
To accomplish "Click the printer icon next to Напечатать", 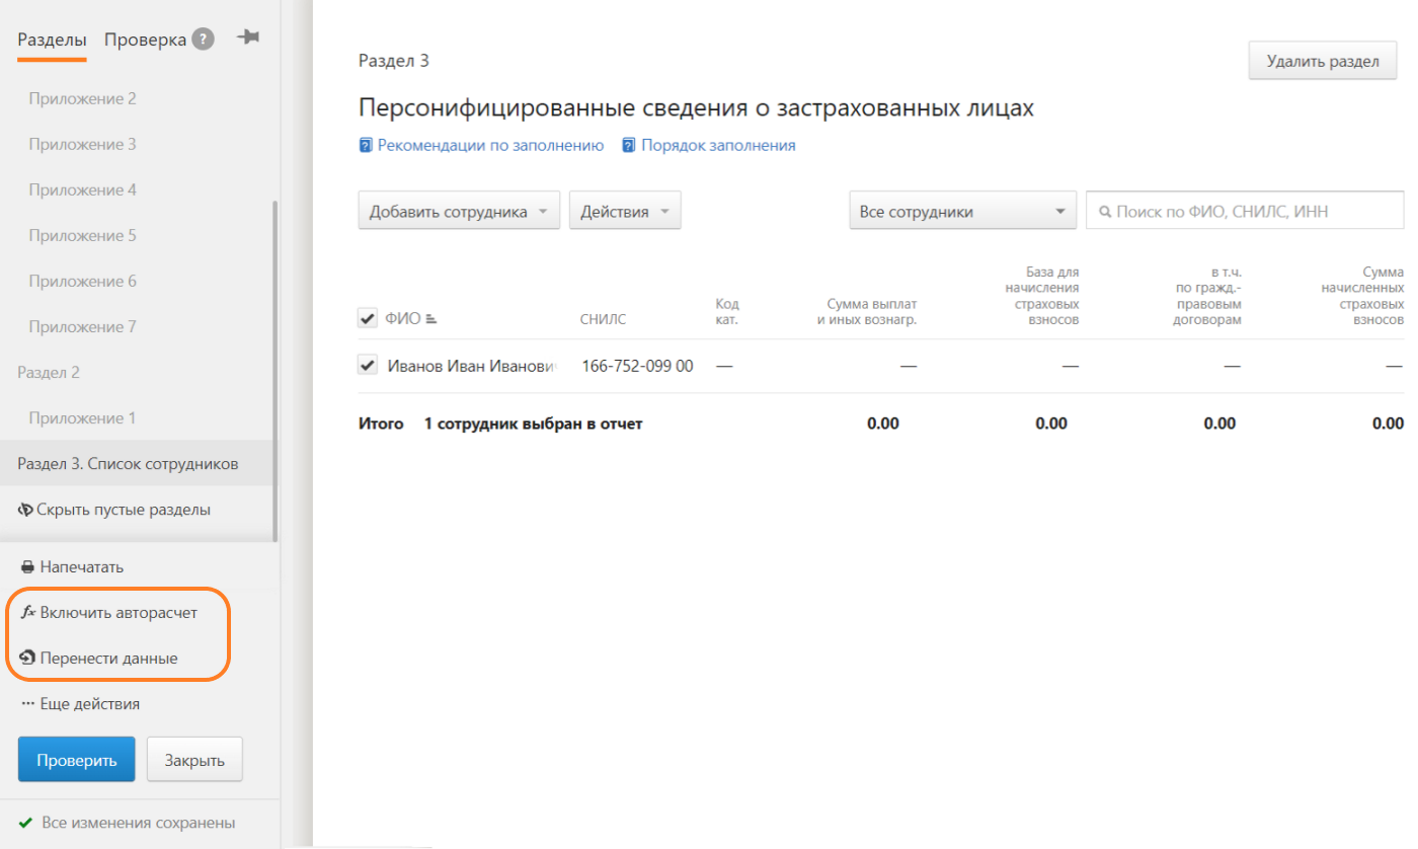I will 27,567.
